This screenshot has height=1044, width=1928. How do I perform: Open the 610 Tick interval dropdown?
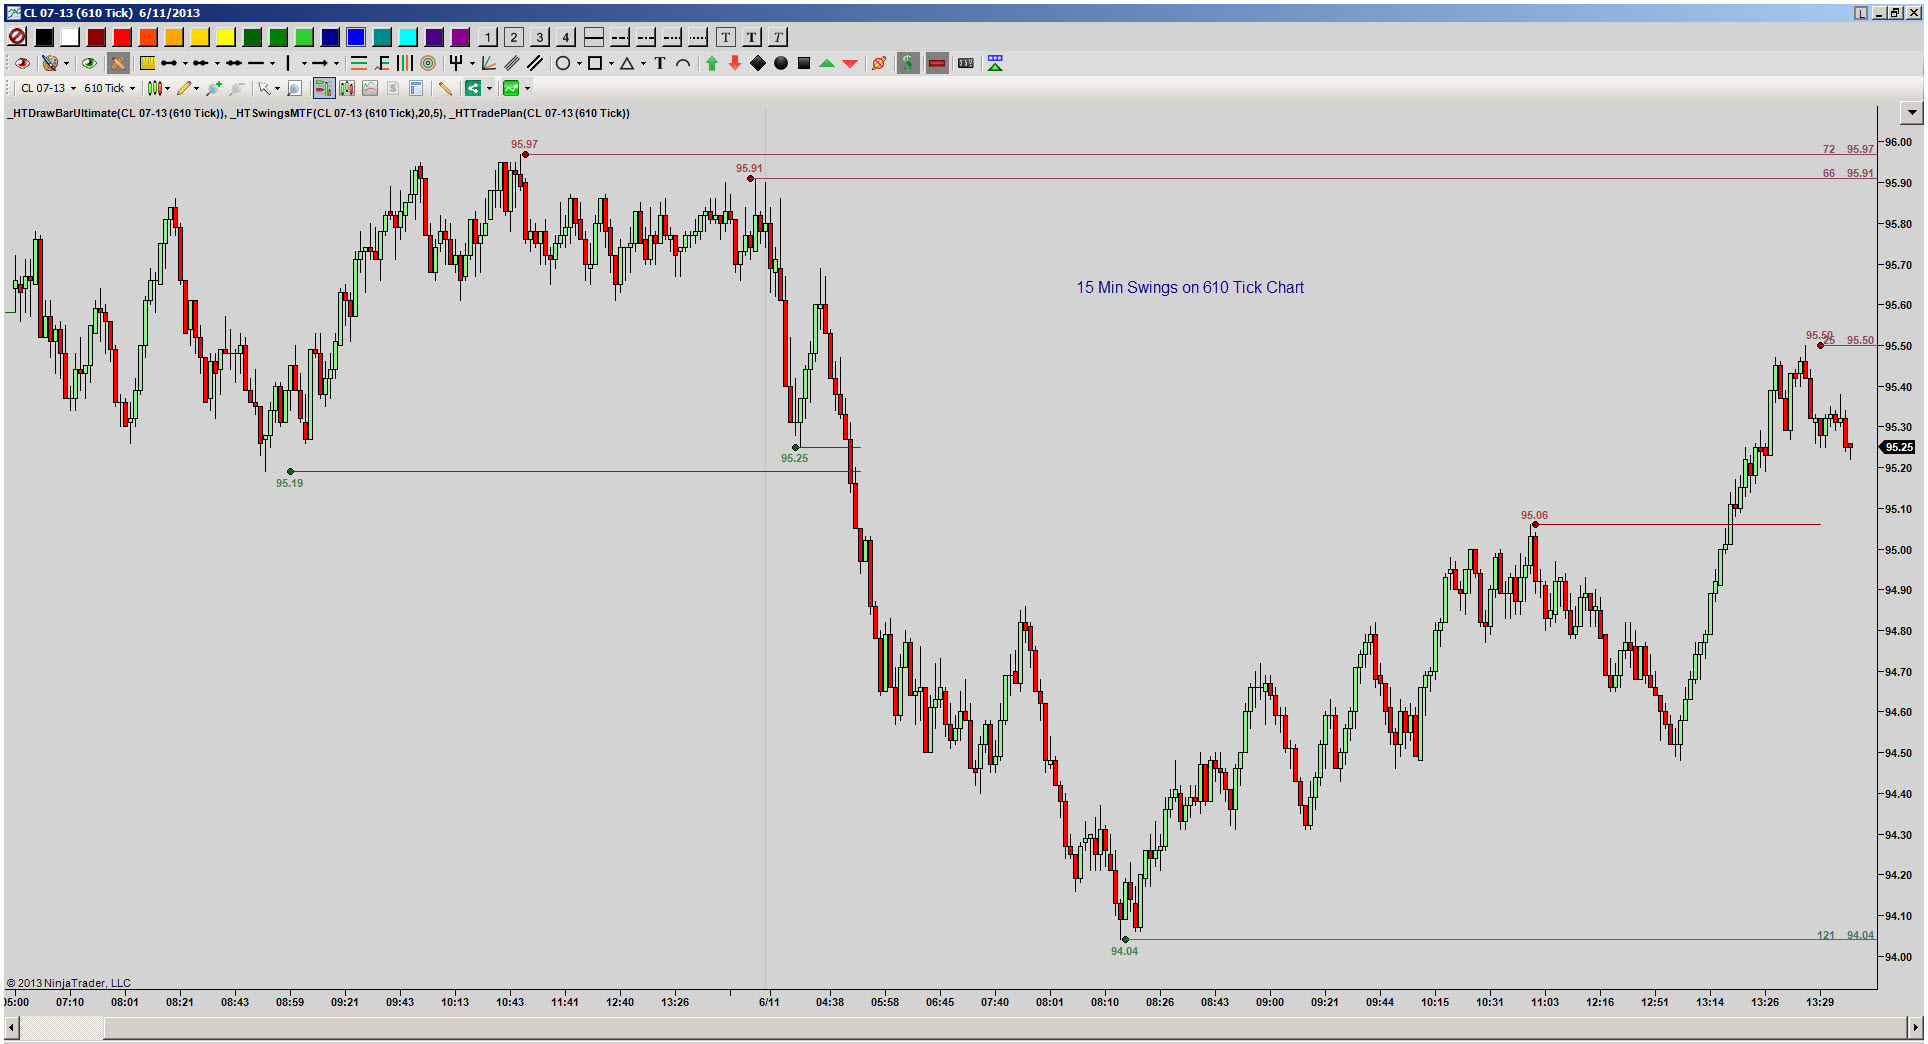click(131, 88)
